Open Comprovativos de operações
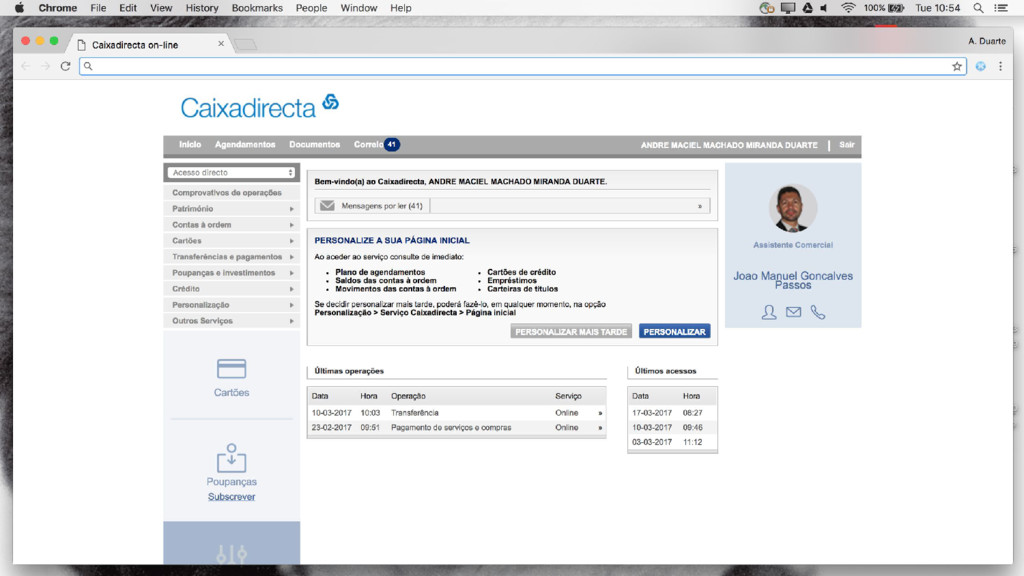This screenshot has width=1024, height=576. tap(231, 193)
